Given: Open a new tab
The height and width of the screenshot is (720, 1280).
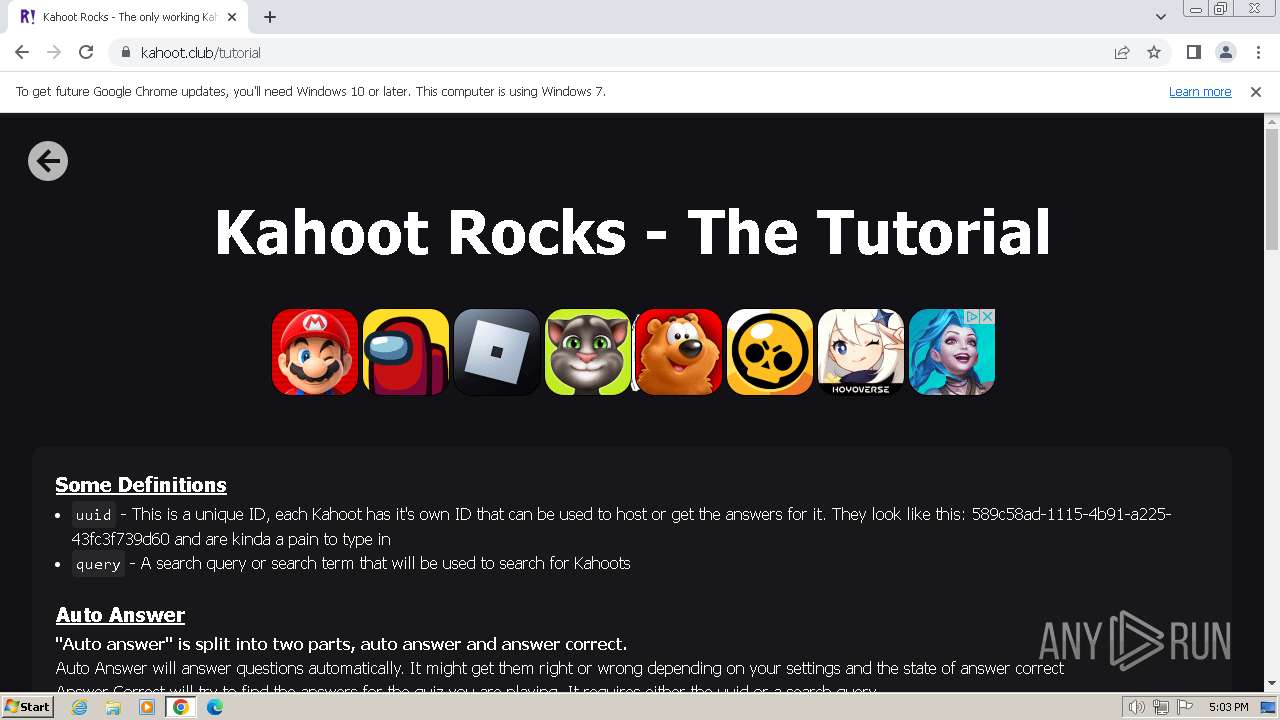Looking at the screenshot, I should pos(270,17).
